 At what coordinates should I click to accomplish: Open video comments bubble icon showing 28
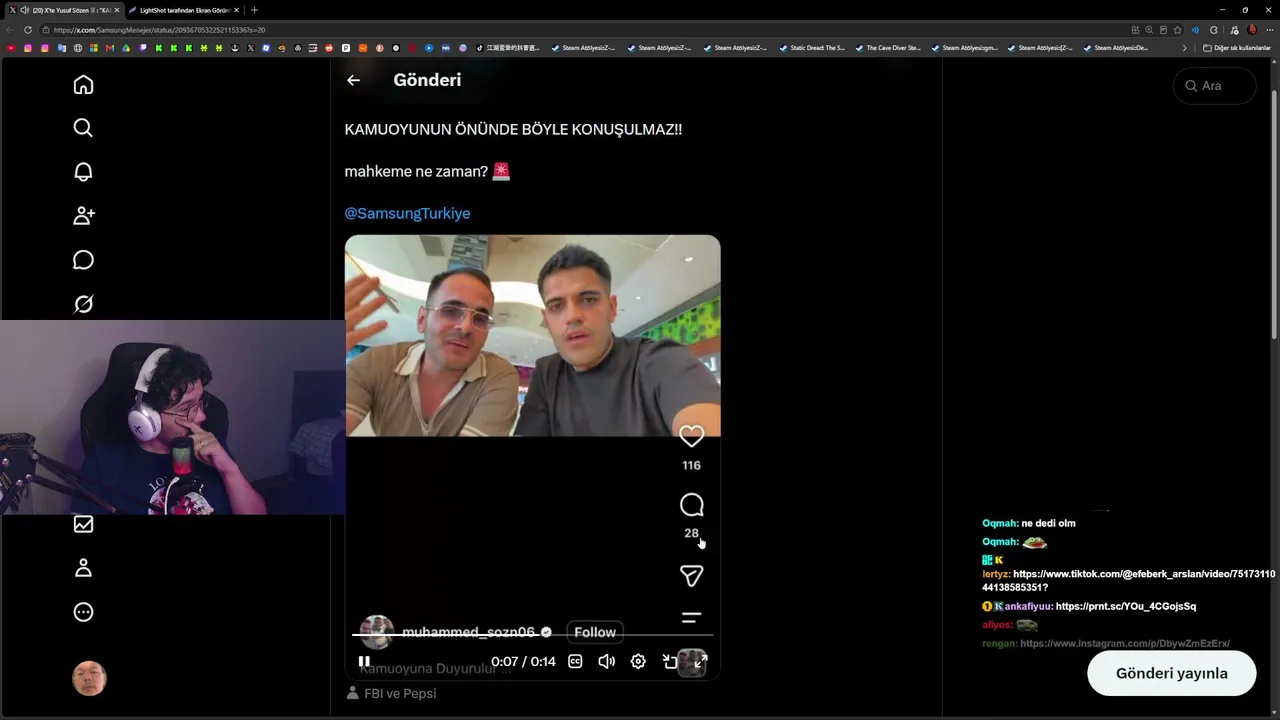coord(691,505)
